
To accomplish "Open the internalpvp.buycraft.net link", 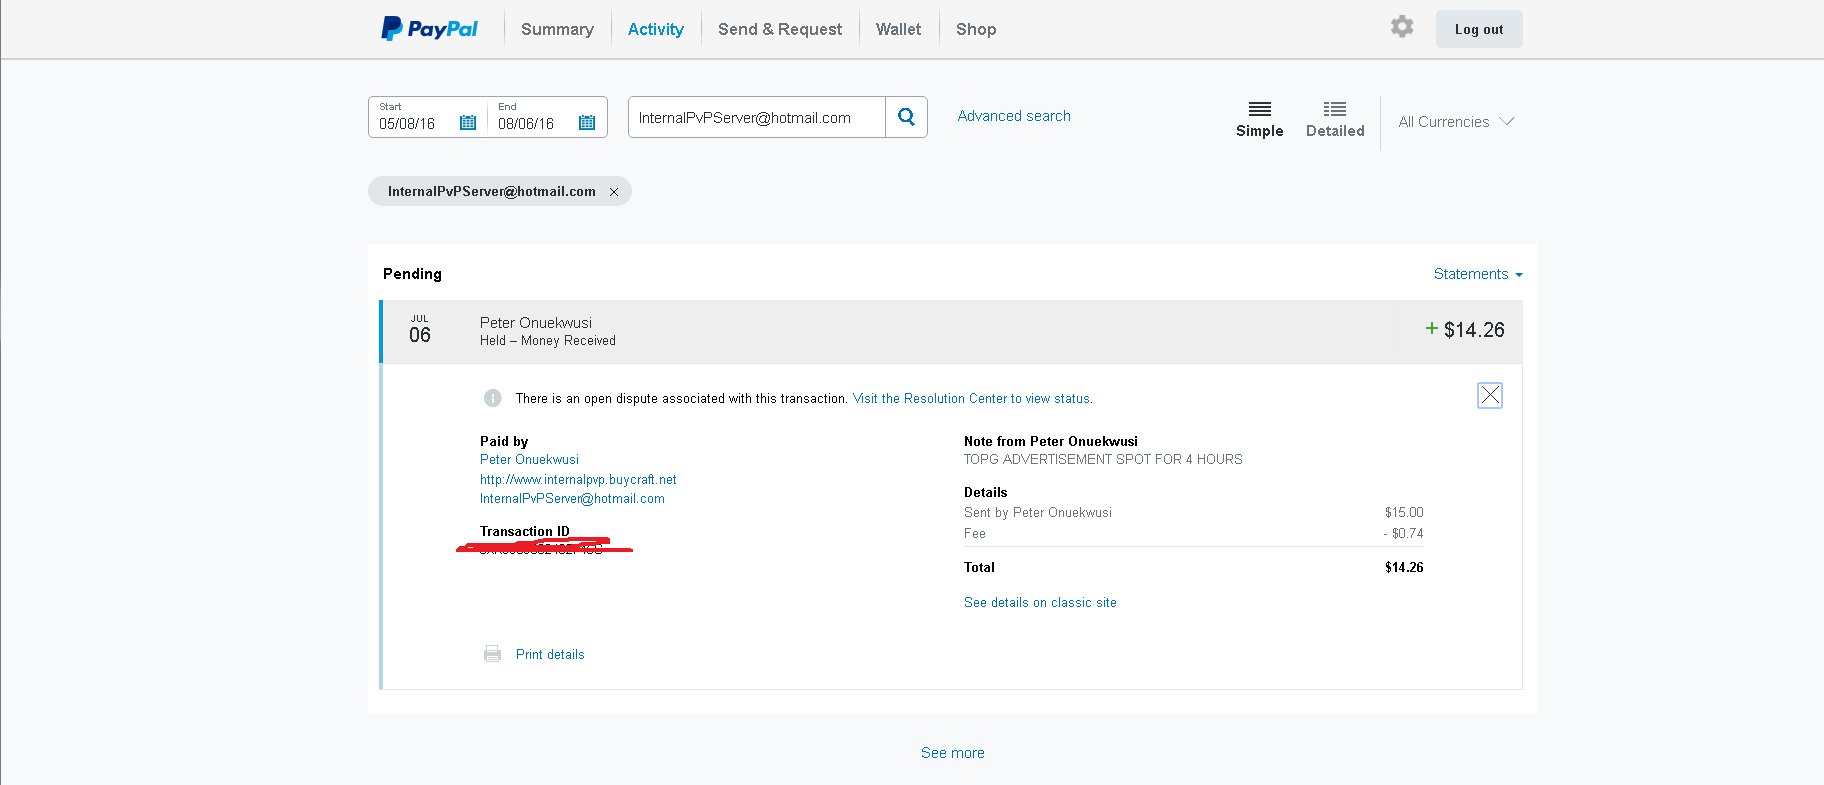I will point(578,480).
